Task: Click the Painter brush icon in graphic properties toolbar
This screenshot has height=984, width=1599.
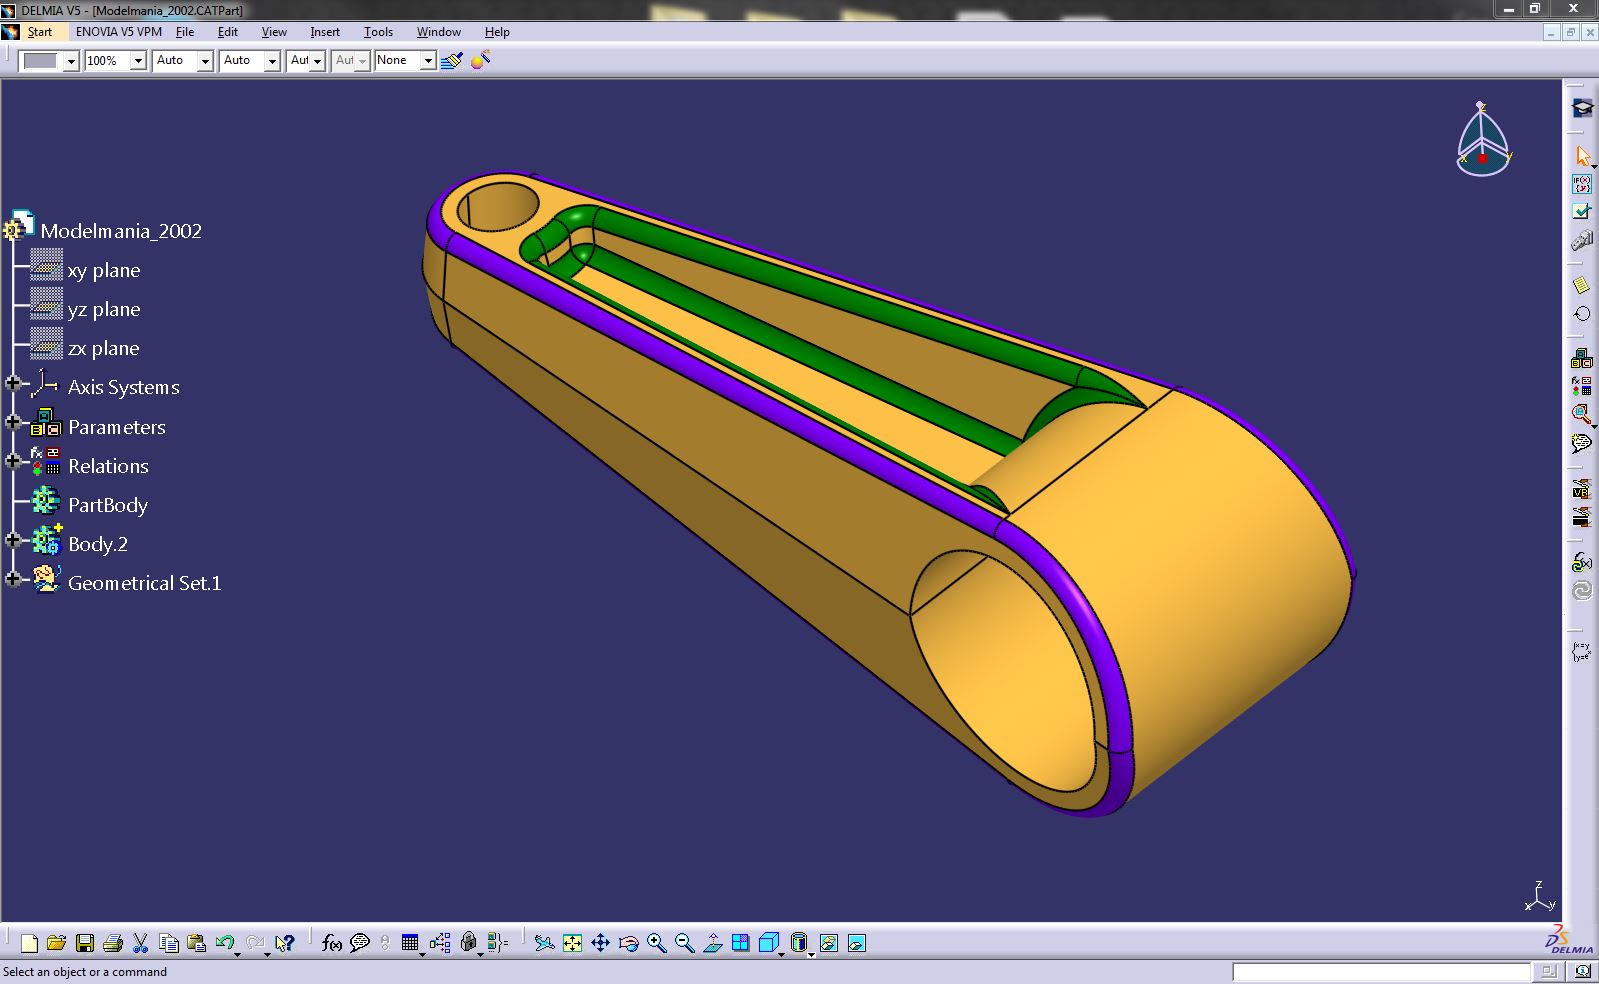Action: click(x=451, y=60)
